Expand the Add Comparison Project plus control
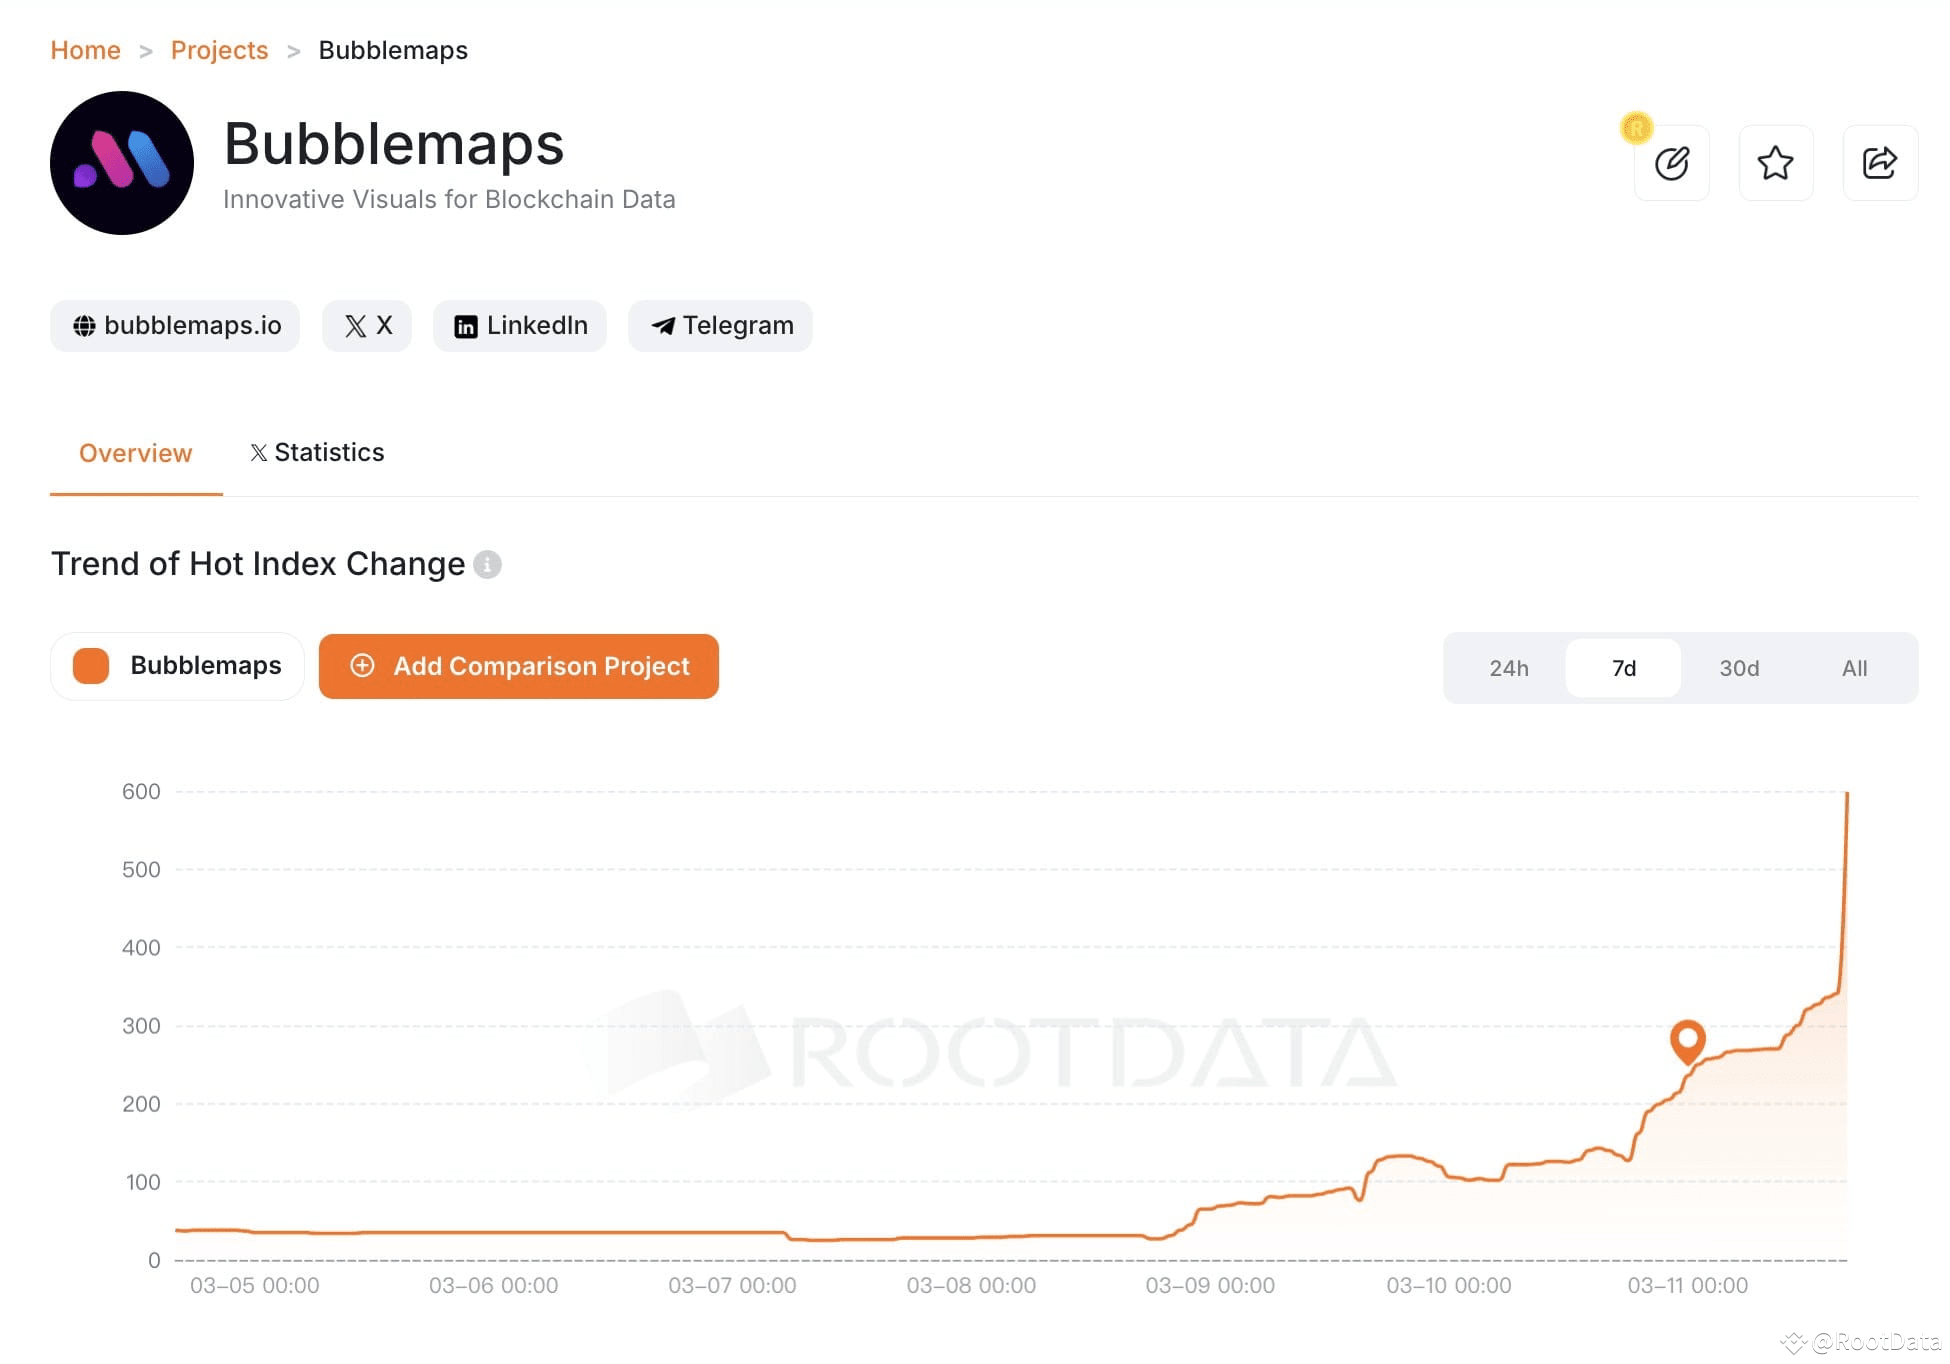The image size is (1950, 1364). pyautogui.click(x=362, y=666)
